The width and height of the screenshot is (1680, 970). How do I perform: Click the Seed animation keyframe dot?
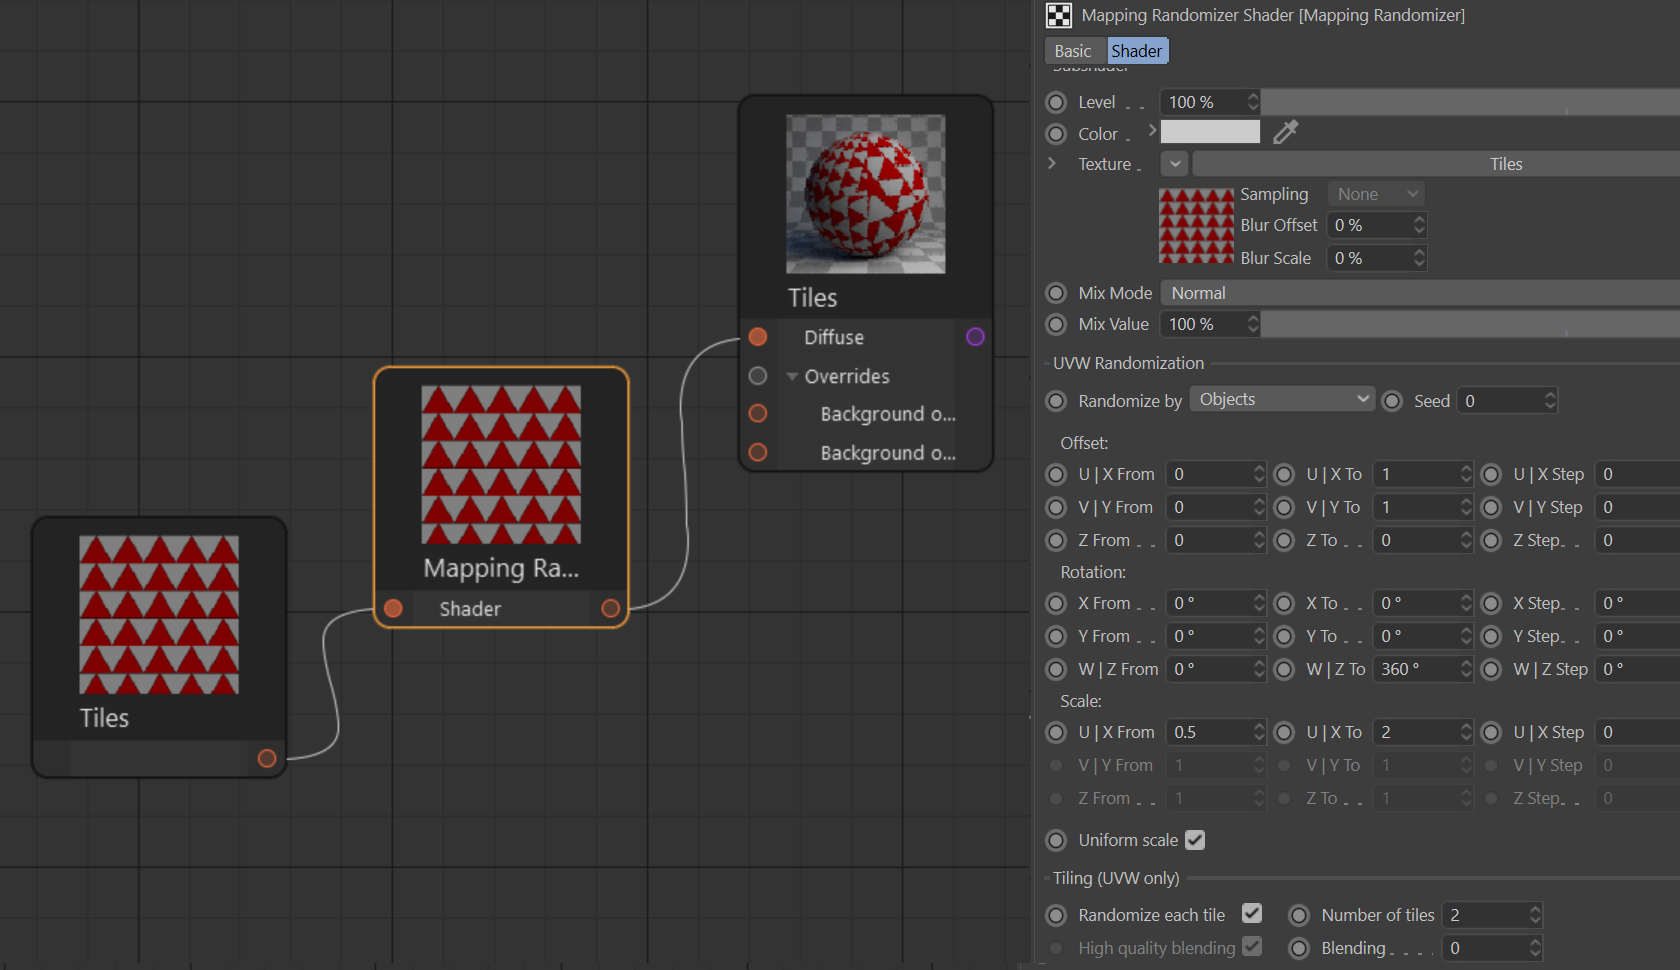click(1392, 401)
